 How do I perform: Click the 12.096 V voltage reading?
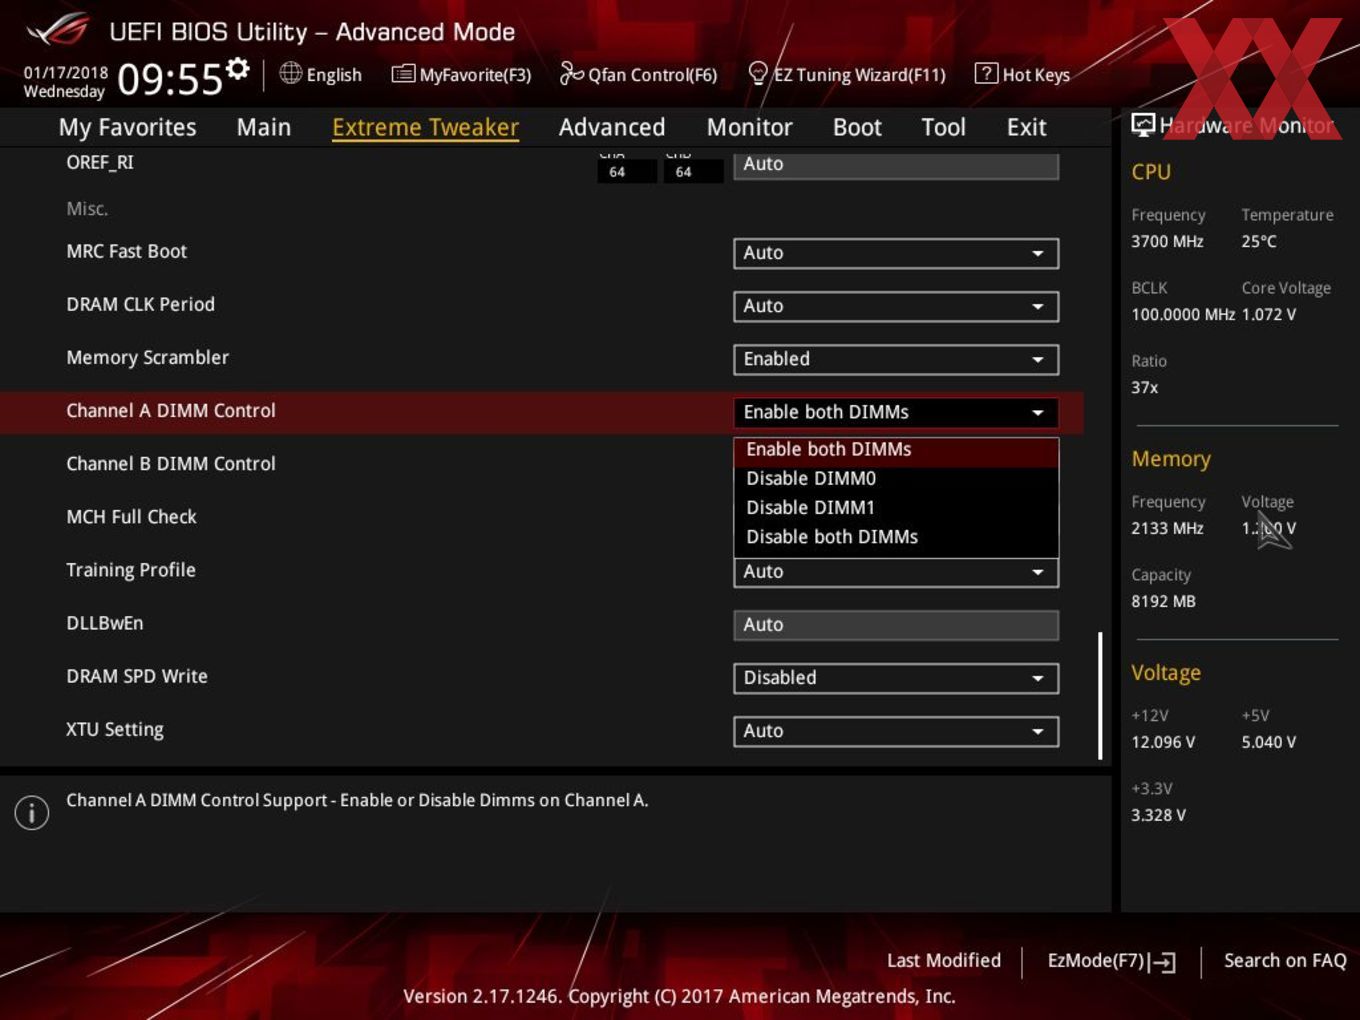coord(1163,742)
